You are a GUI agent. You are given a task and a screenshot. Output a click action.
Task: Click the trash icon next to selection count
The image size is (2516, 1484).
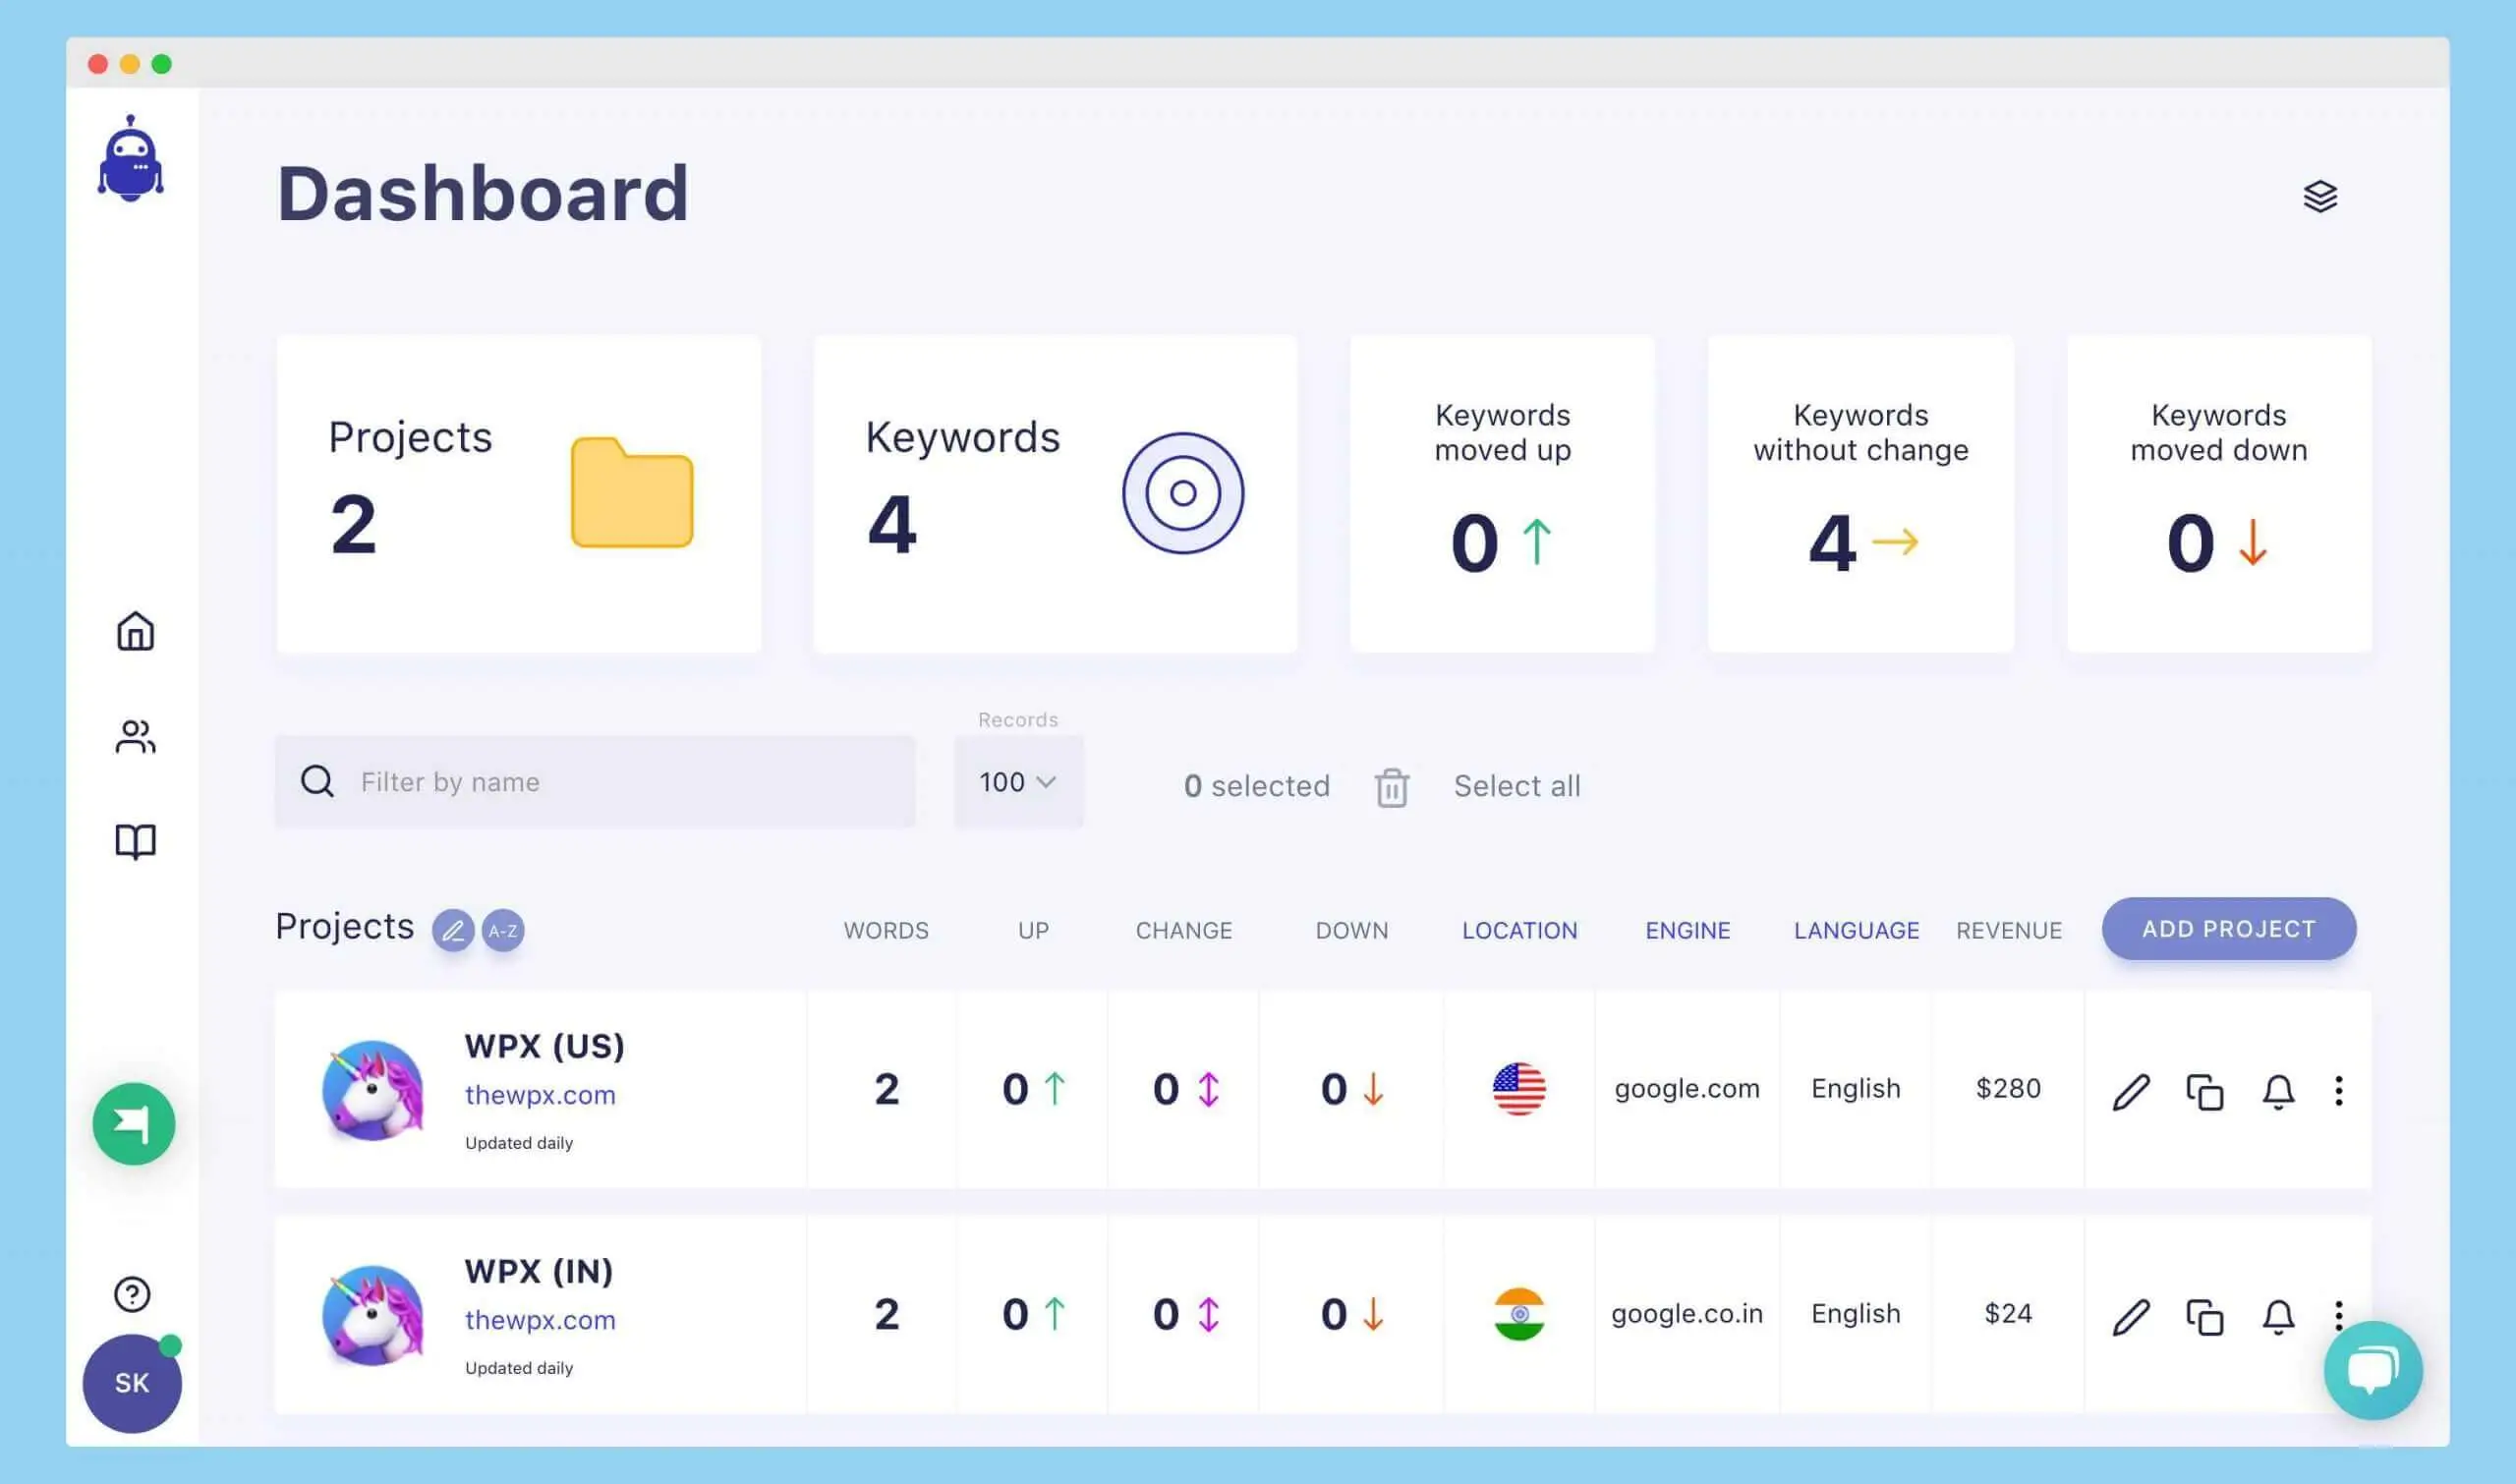coord(1392,787)
